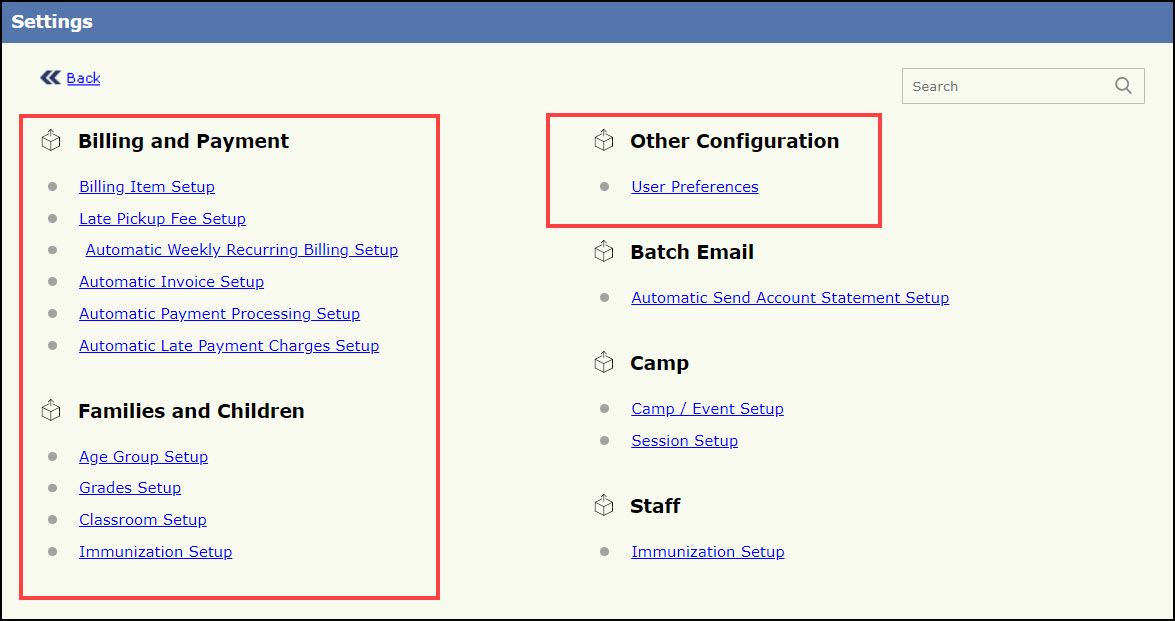This screenshot has width=1175, height=621.
Task: Select Automatic Invoice Setup link
Action: 171,282
